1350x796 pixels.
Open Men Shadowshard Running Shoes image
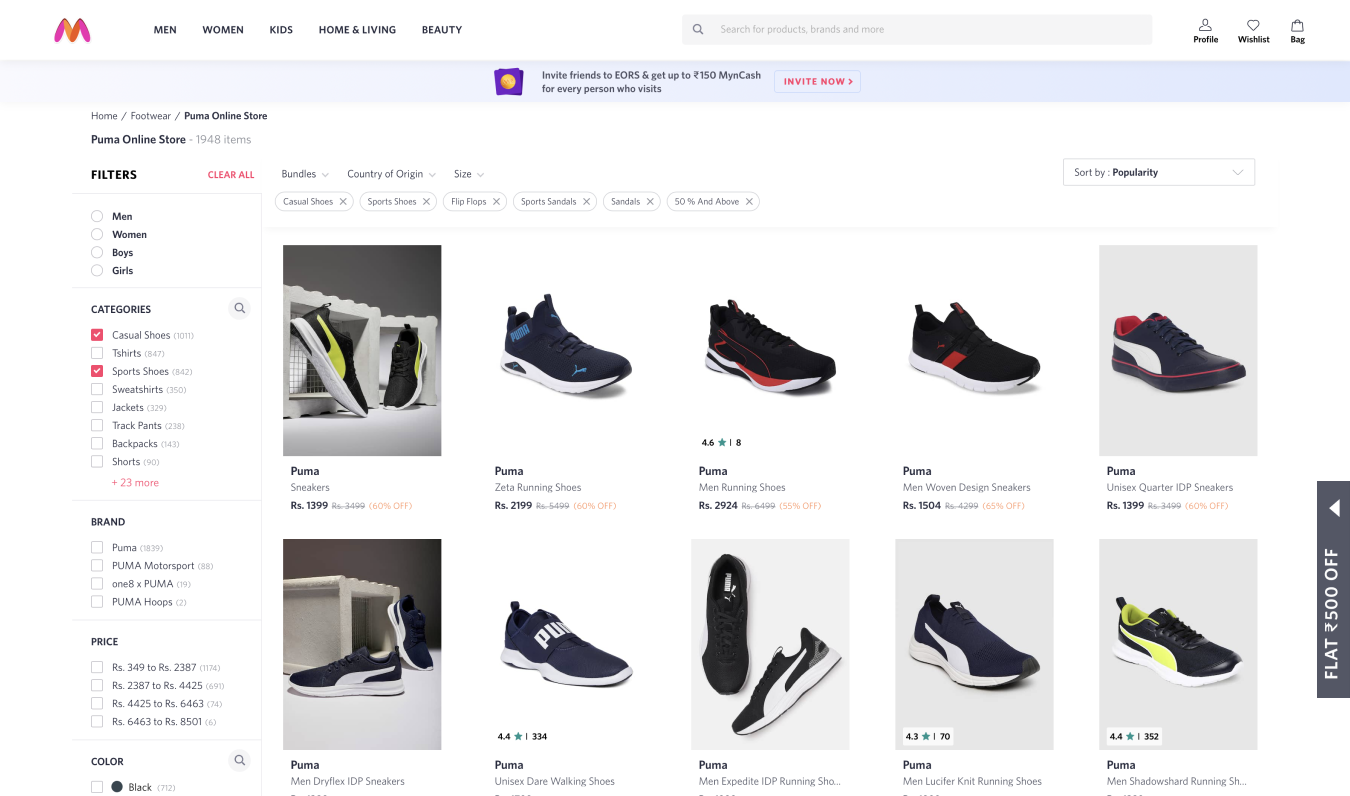pyautogui.click(x=1178, y=644)
